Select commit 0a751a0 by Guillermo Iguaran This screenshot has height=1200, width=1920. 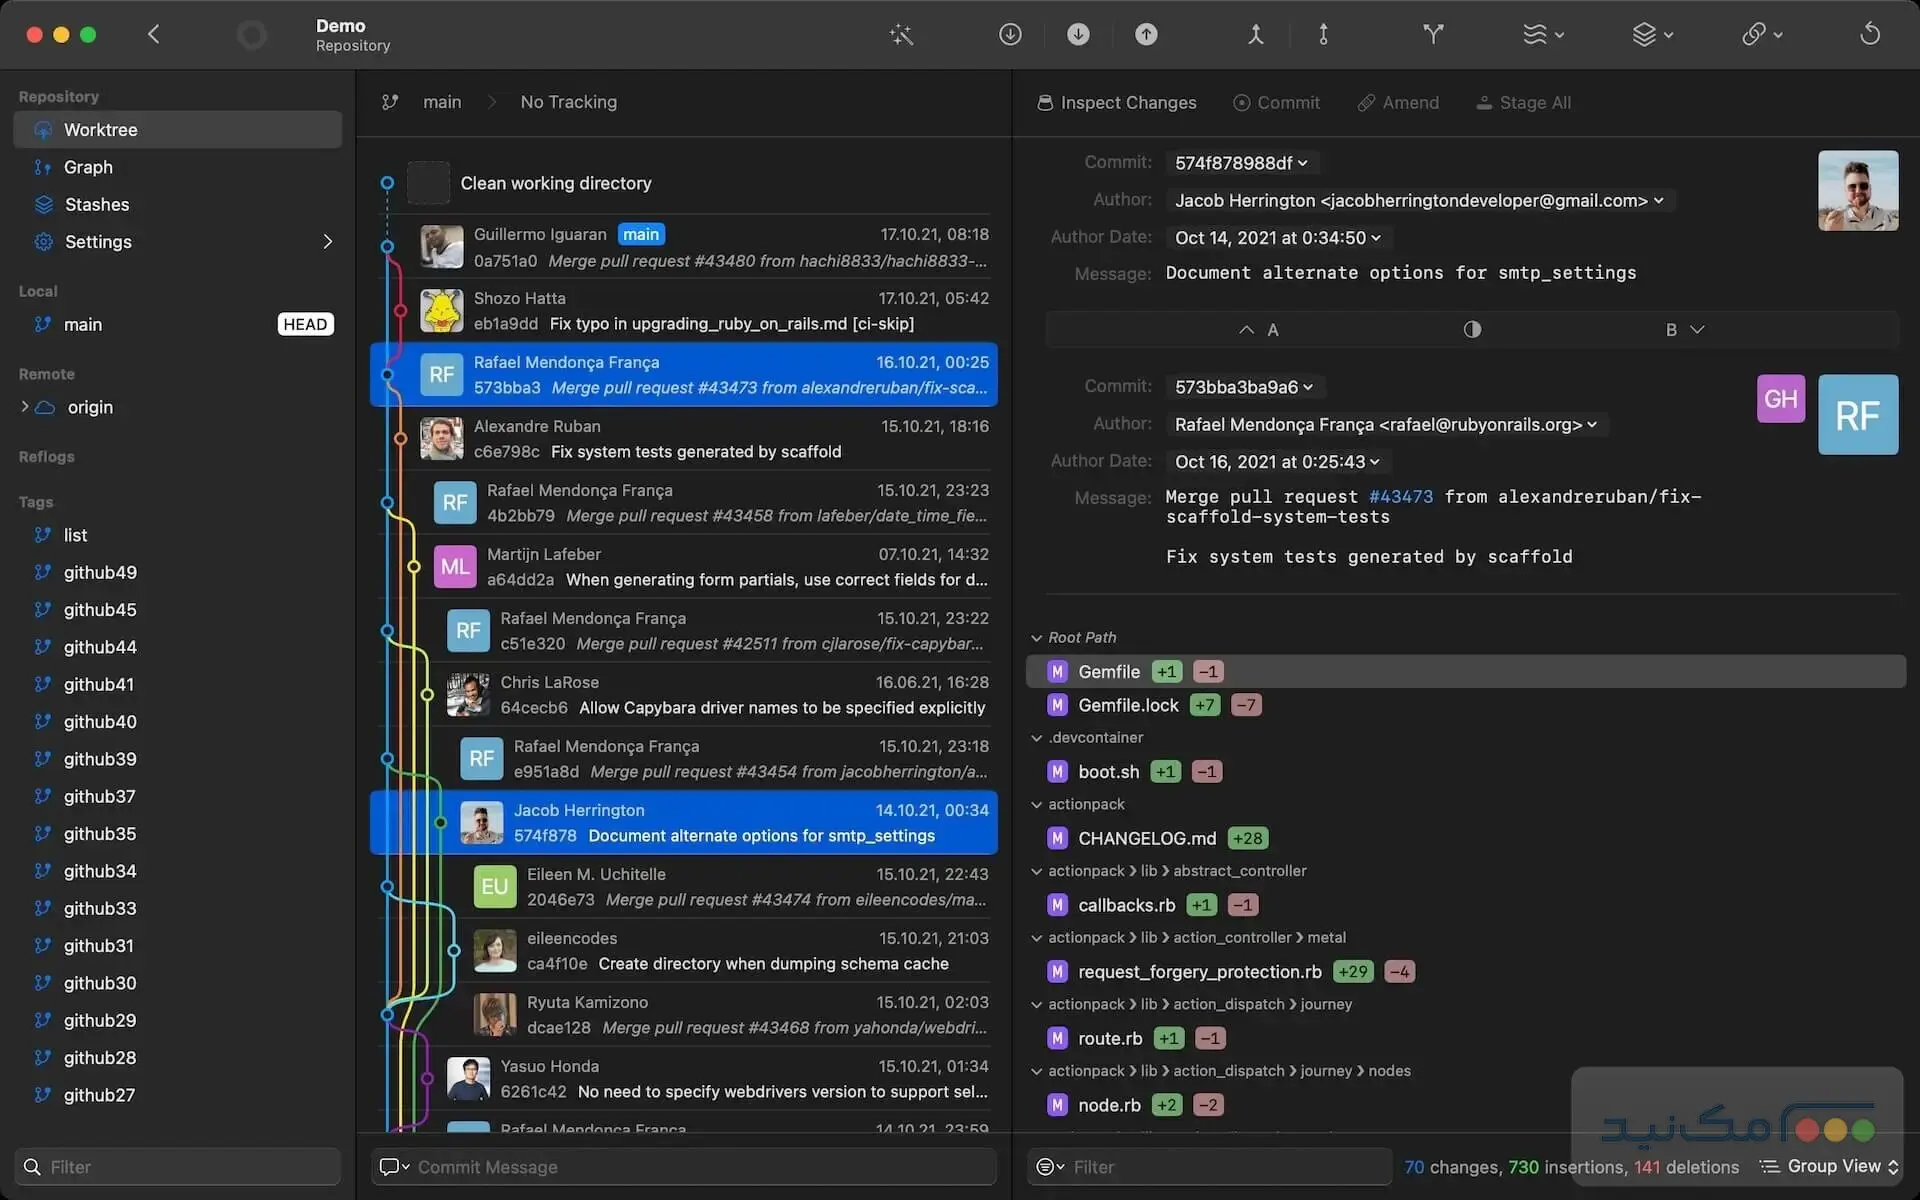(684, 247)
